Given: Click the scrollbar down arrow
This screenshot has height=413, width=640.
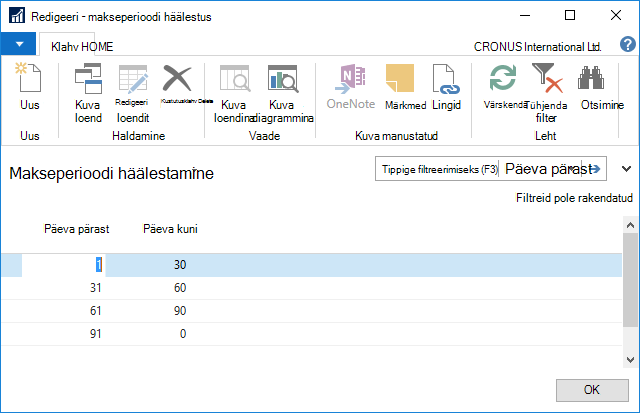Looking at the screenshot, I should click(630, 360).
